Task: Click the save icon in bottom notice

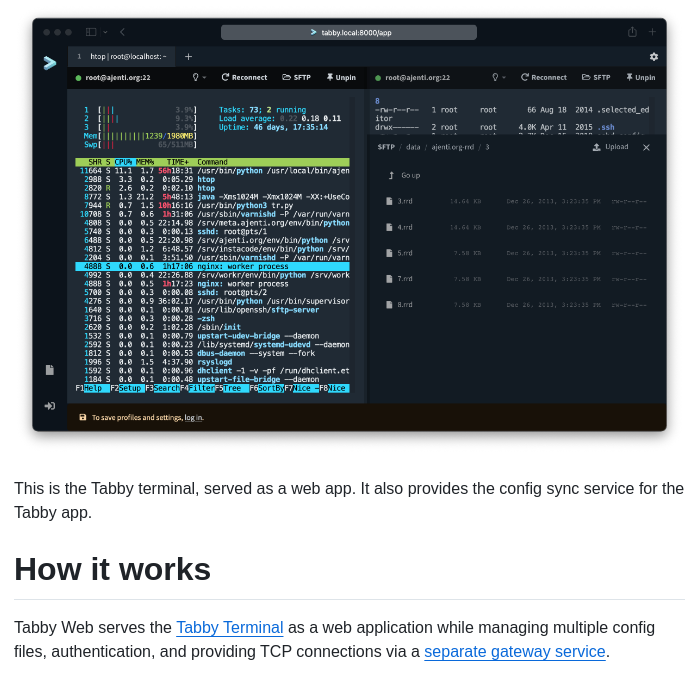Action: point(82,417)
